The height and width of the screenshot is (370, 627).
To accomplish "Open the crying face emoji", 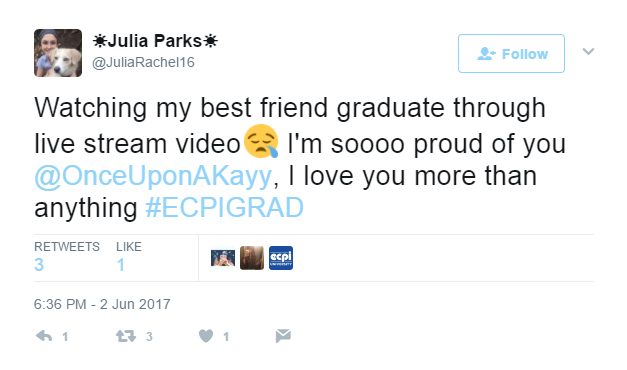I will click(x=261, y=141).
